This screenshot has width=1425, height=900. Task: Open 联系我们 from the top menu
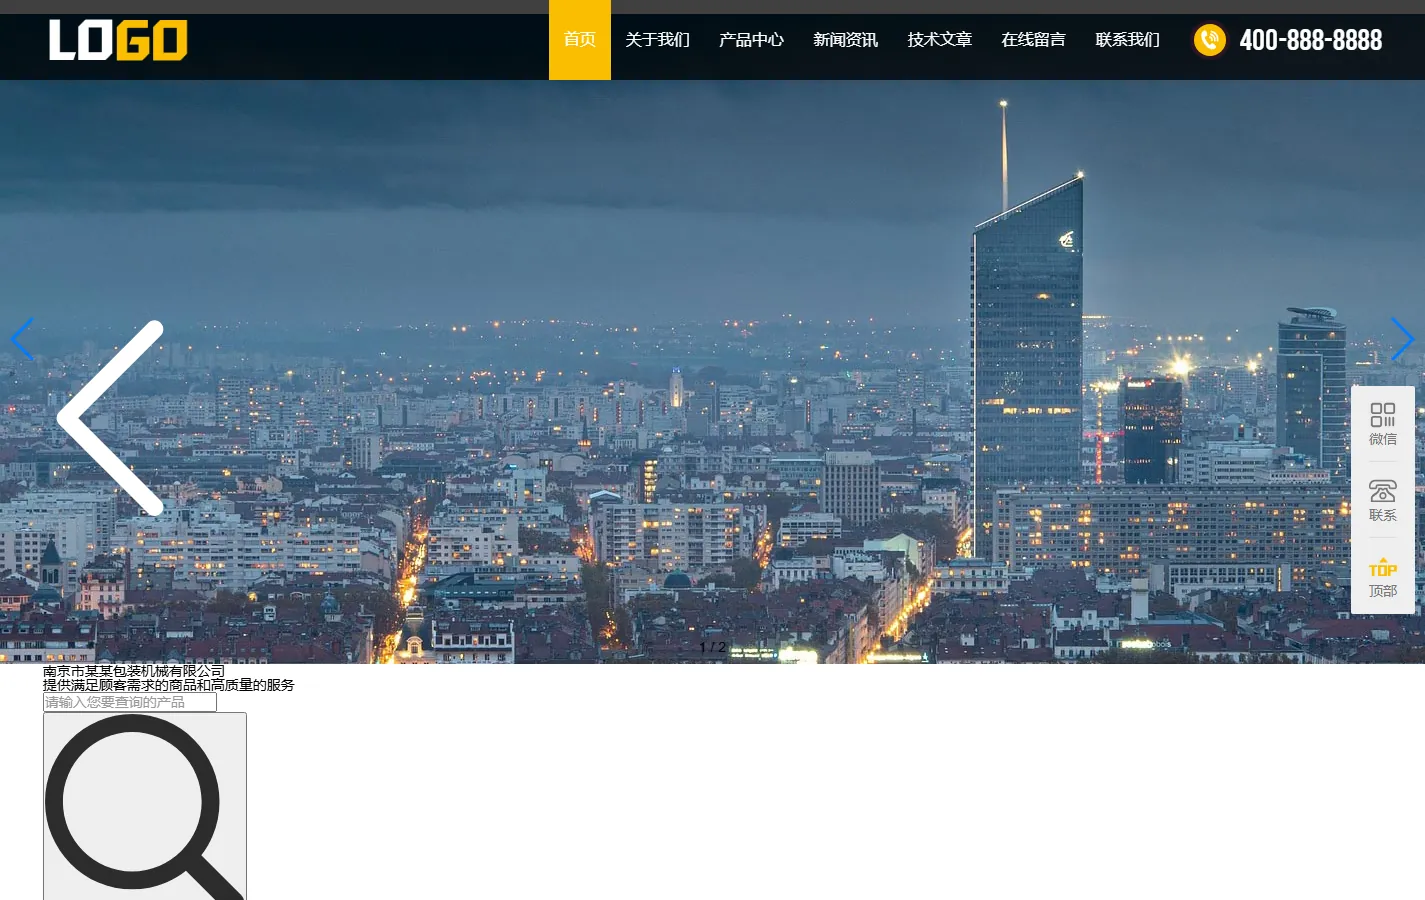point(1128,40)
